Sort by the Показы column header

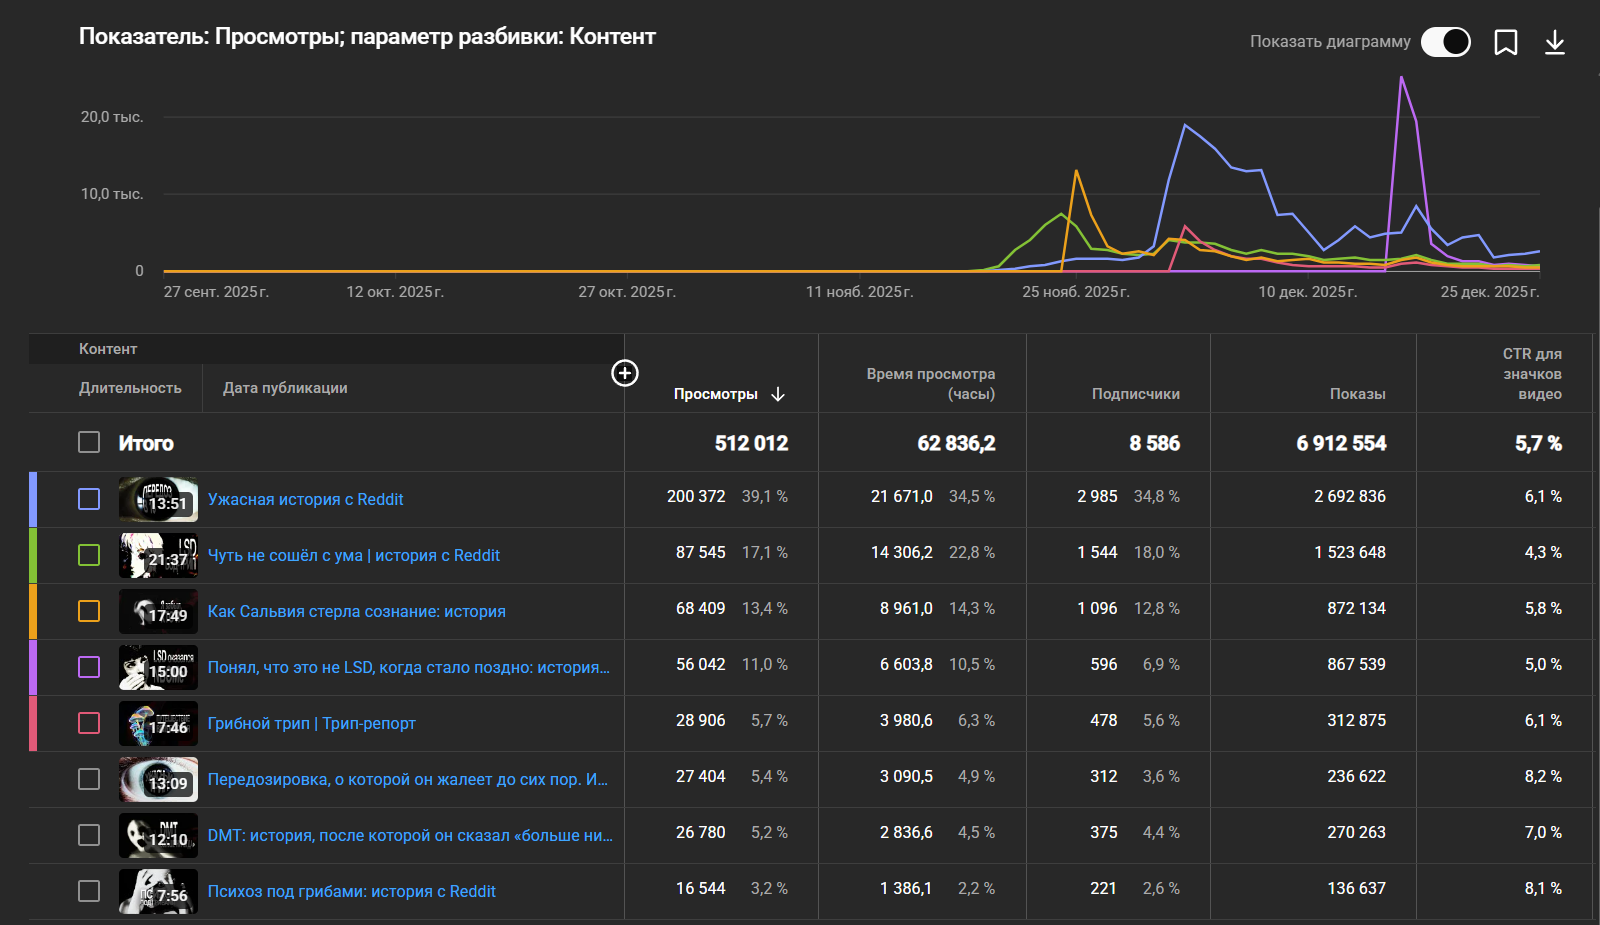[1357, 394]
